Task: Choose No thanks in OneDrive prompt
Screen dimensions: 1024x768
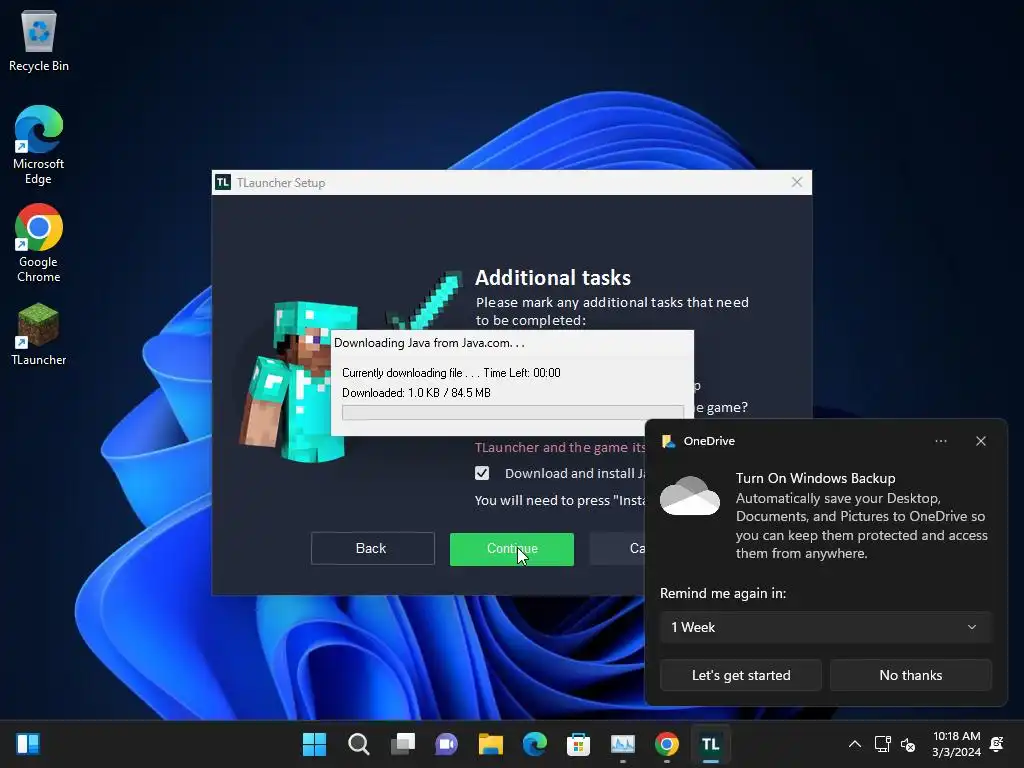Action: [x=910, y=675]
